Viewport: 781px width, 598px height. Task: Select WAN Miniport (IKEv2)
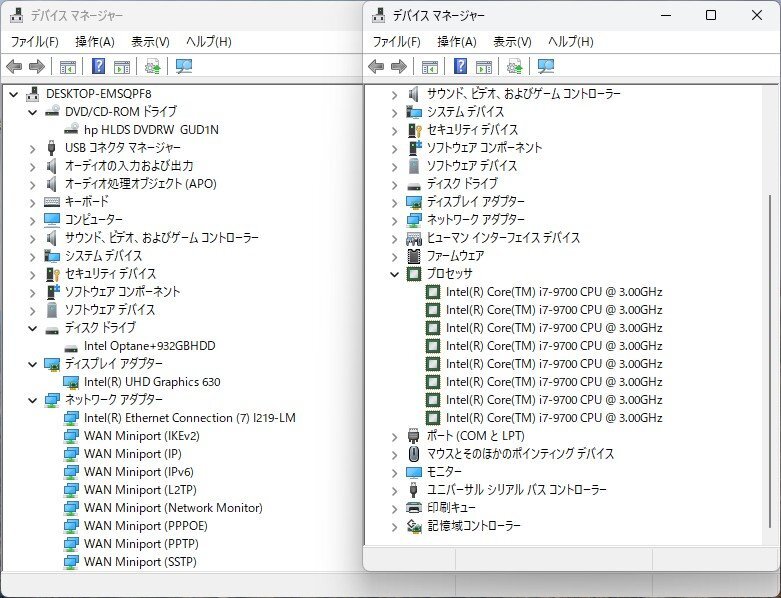tap(141, 436)
